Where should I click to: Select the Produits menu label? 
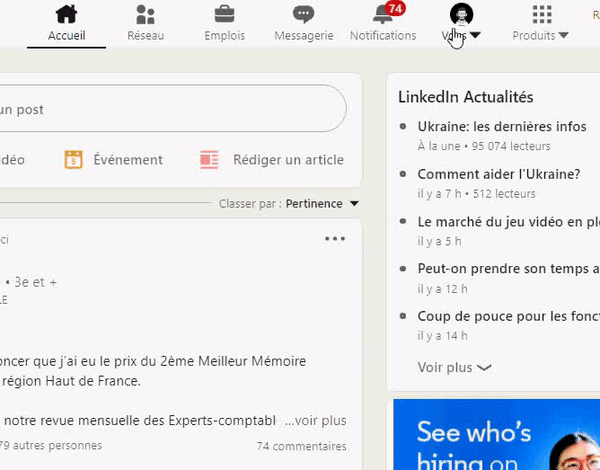(x=534, y=36)
